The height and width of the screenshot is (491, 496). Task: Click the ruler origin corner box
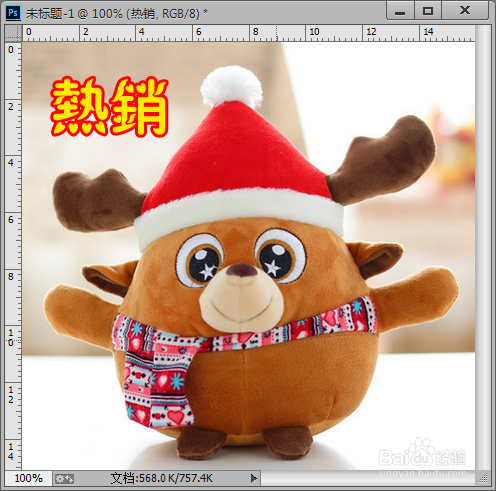13,33
